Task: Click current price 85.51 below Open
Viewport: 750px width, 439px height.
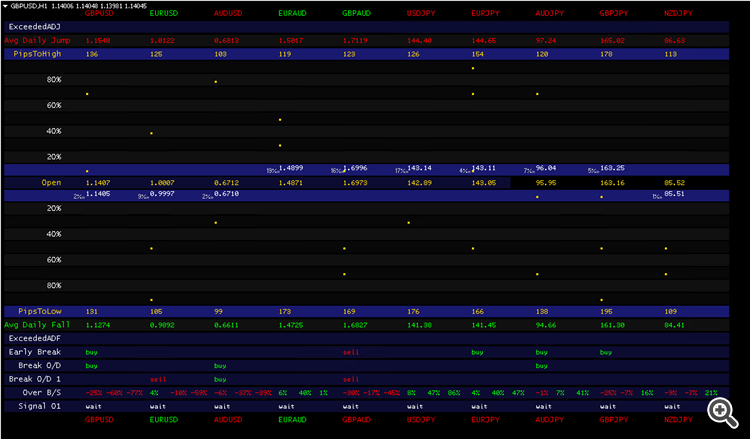Action: (674, 194)
